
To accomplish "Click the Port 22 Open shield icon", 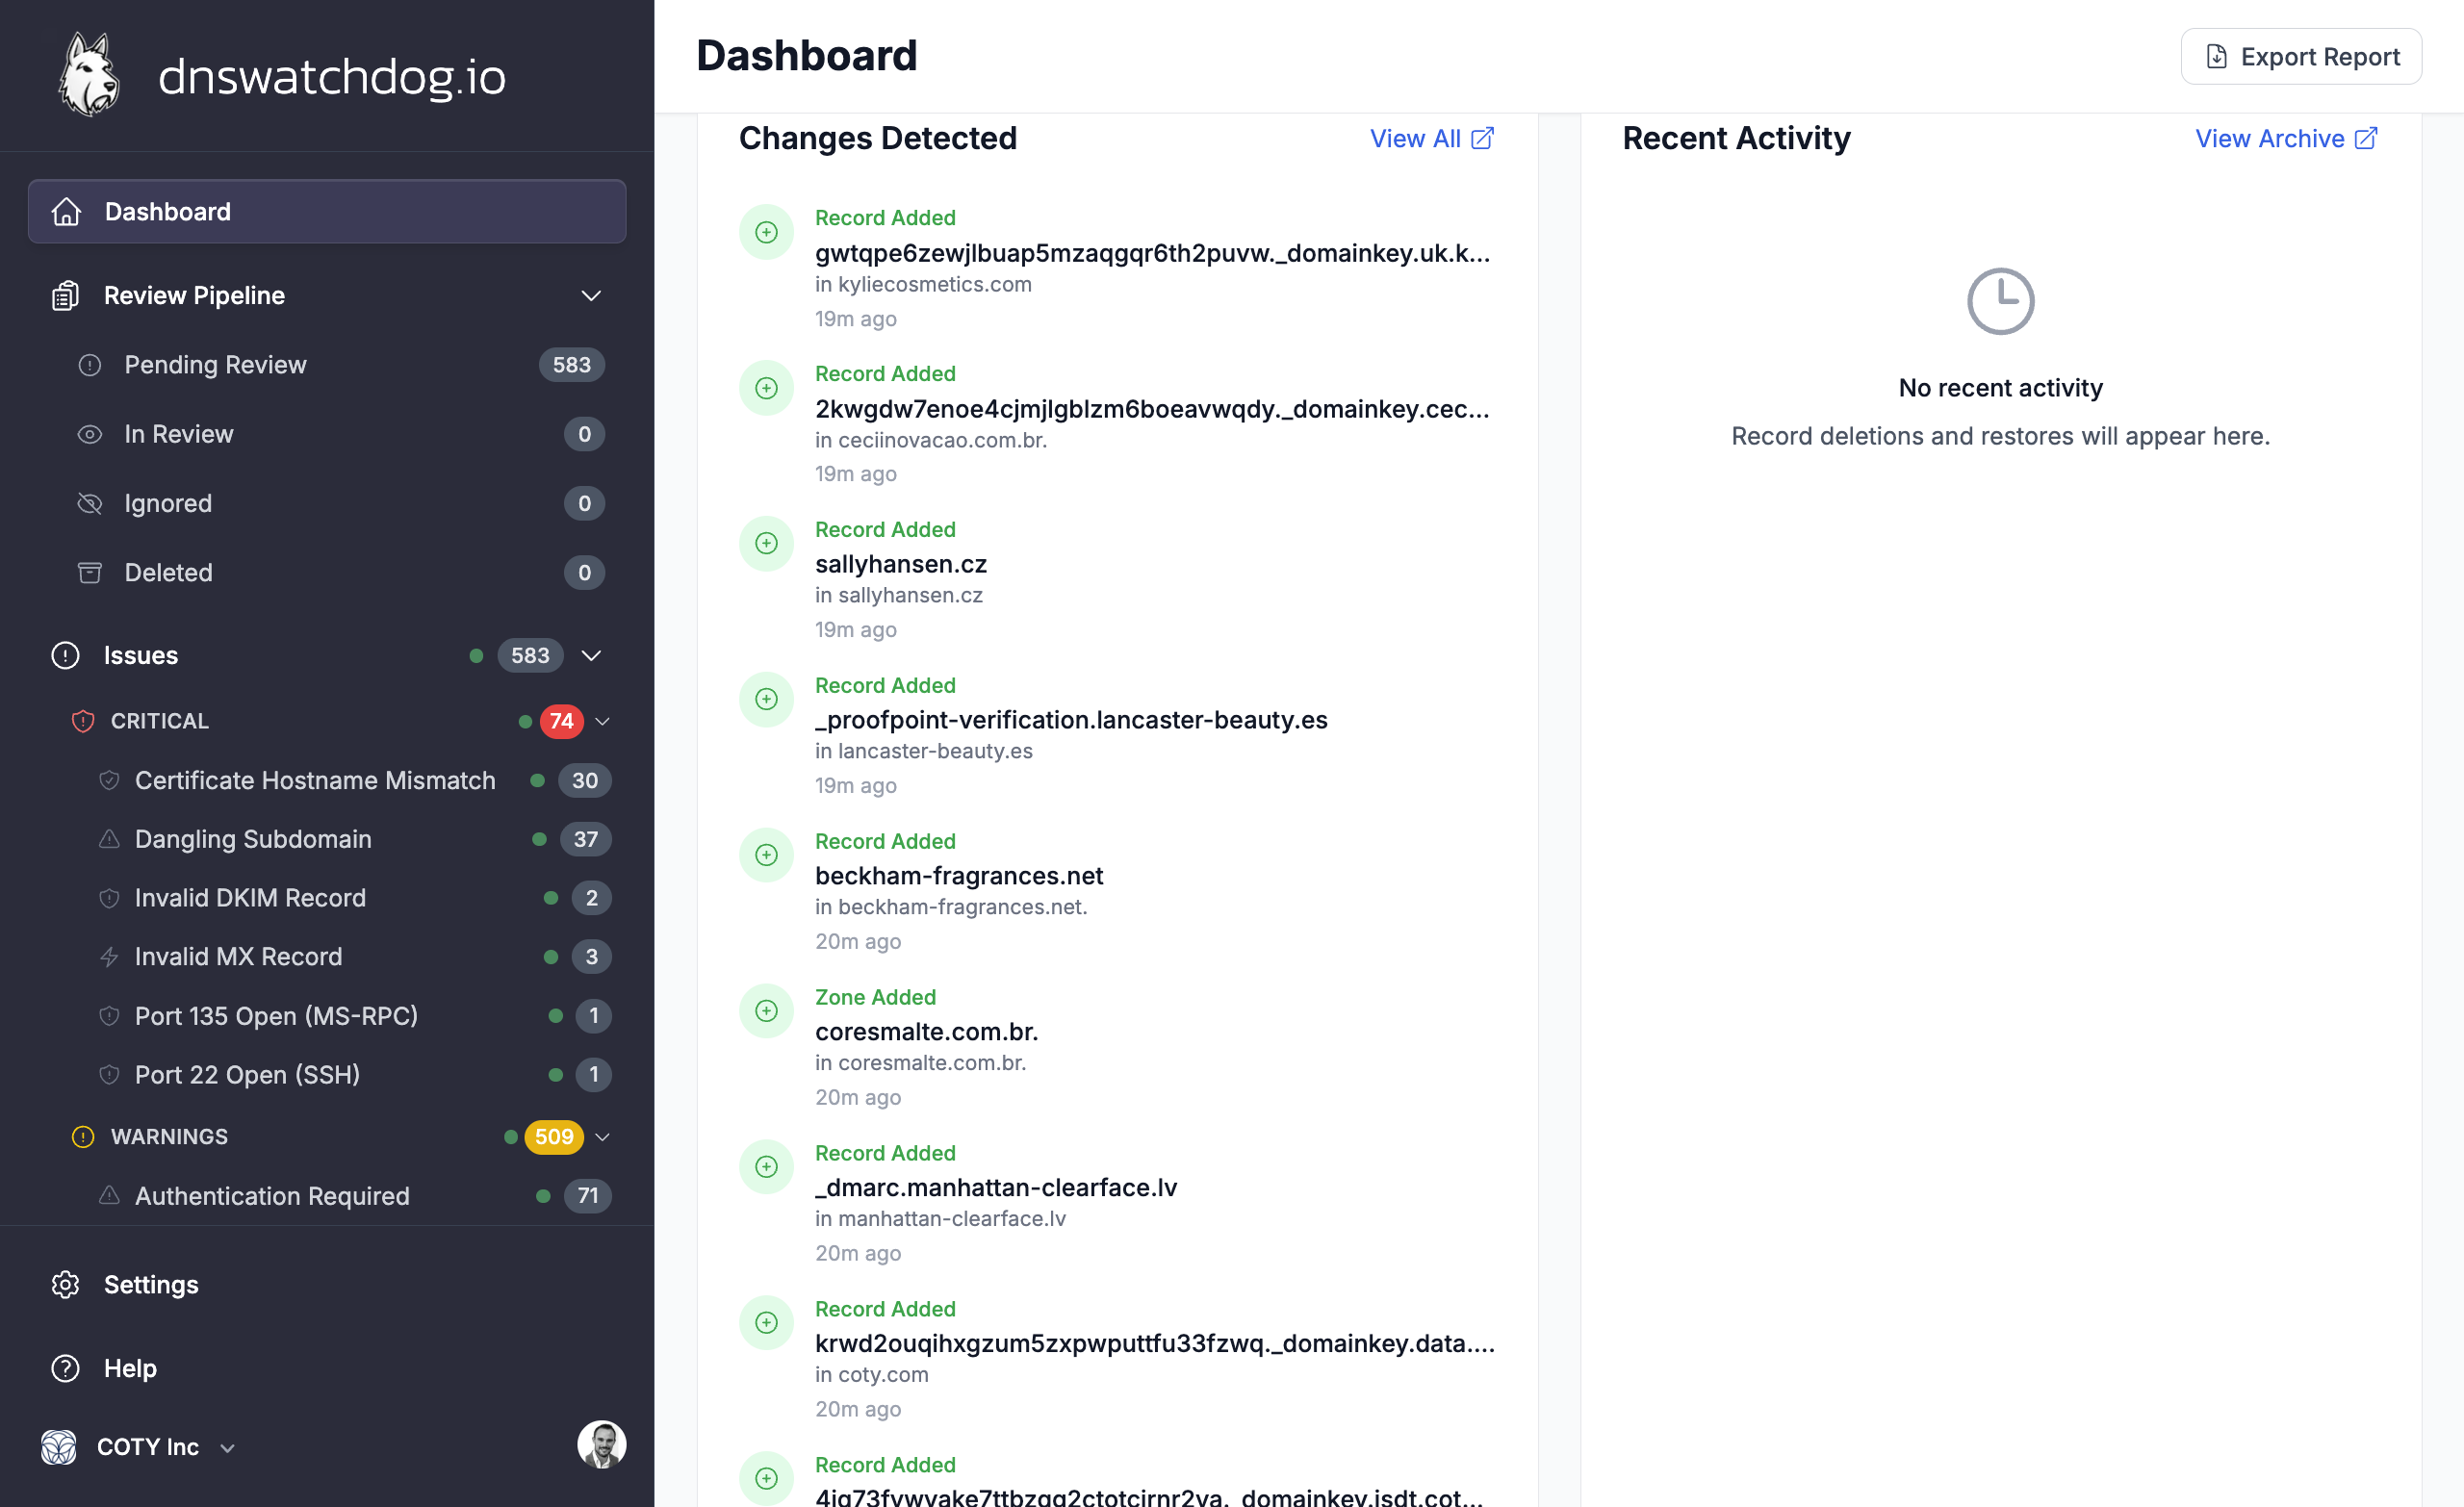I will click(110, 1075).
